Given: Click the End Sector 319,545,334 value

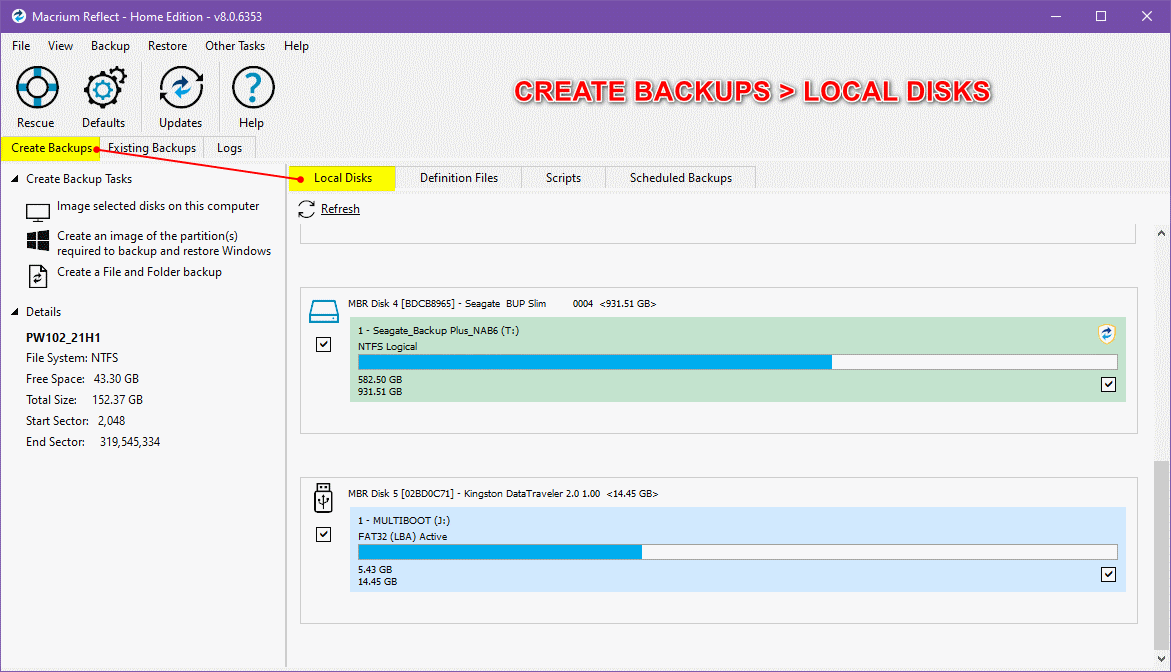Looking at the screenshot, I should (x=130, y=442).
